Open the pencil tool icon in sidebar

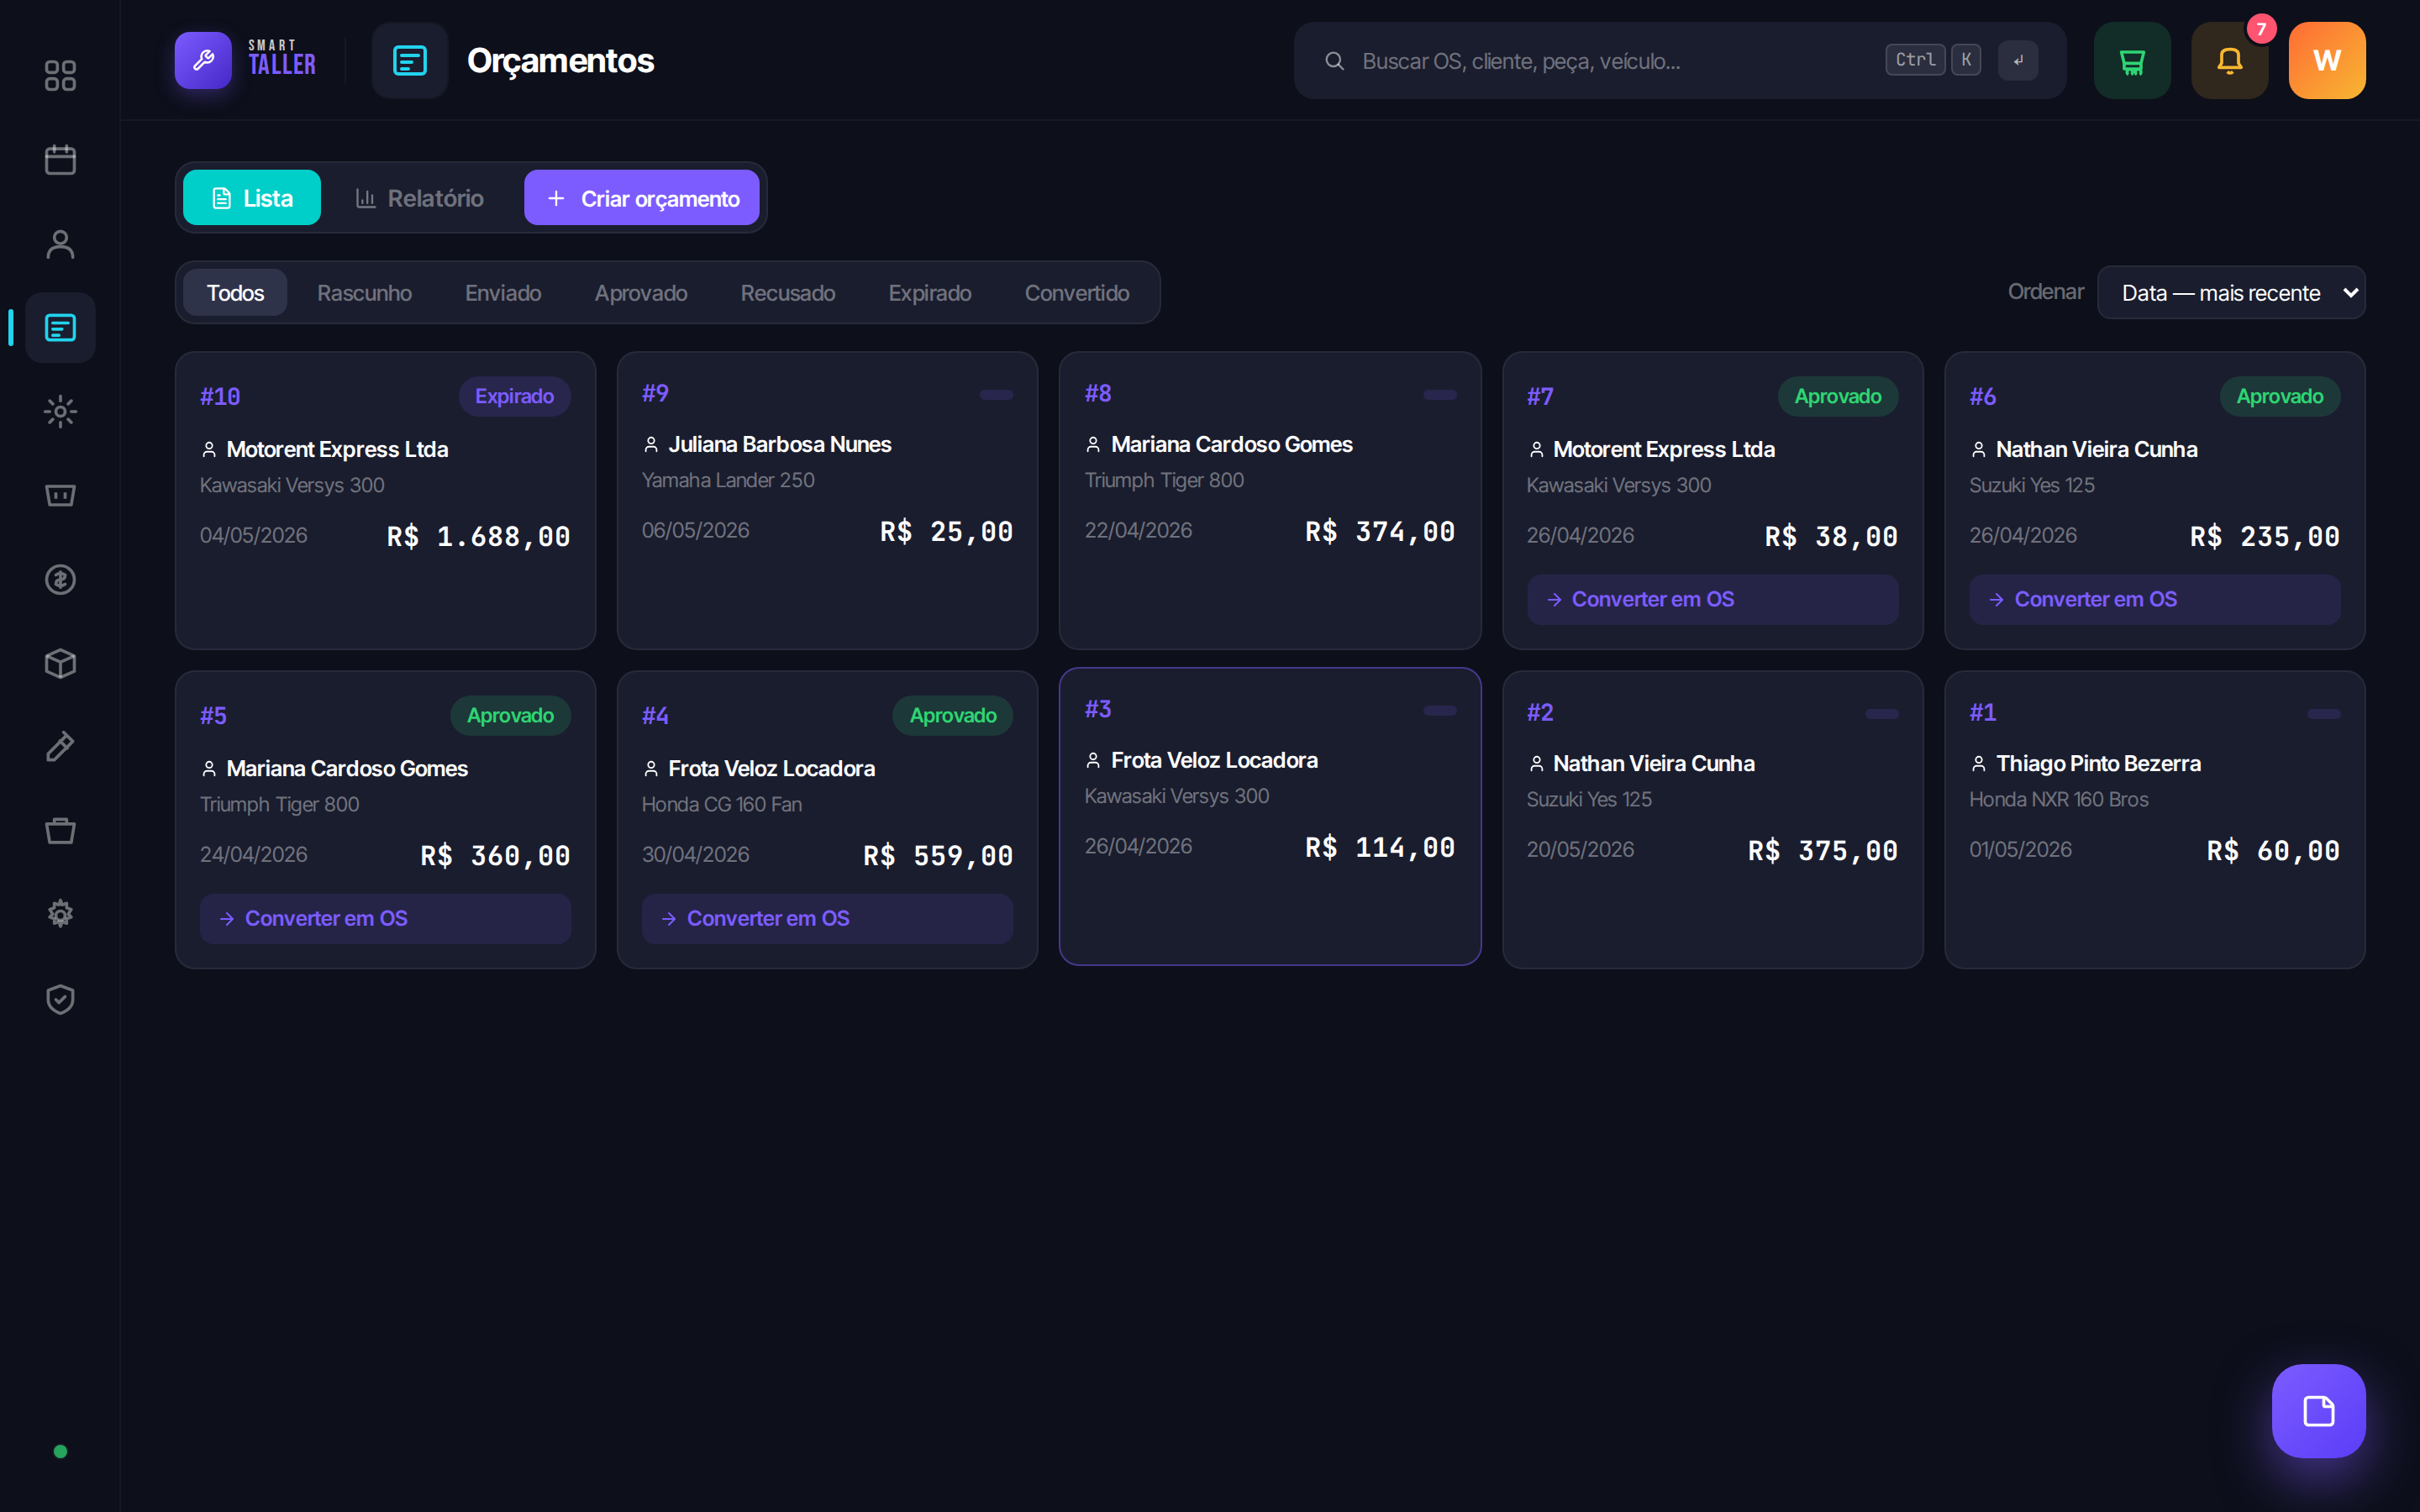[60, 747]
